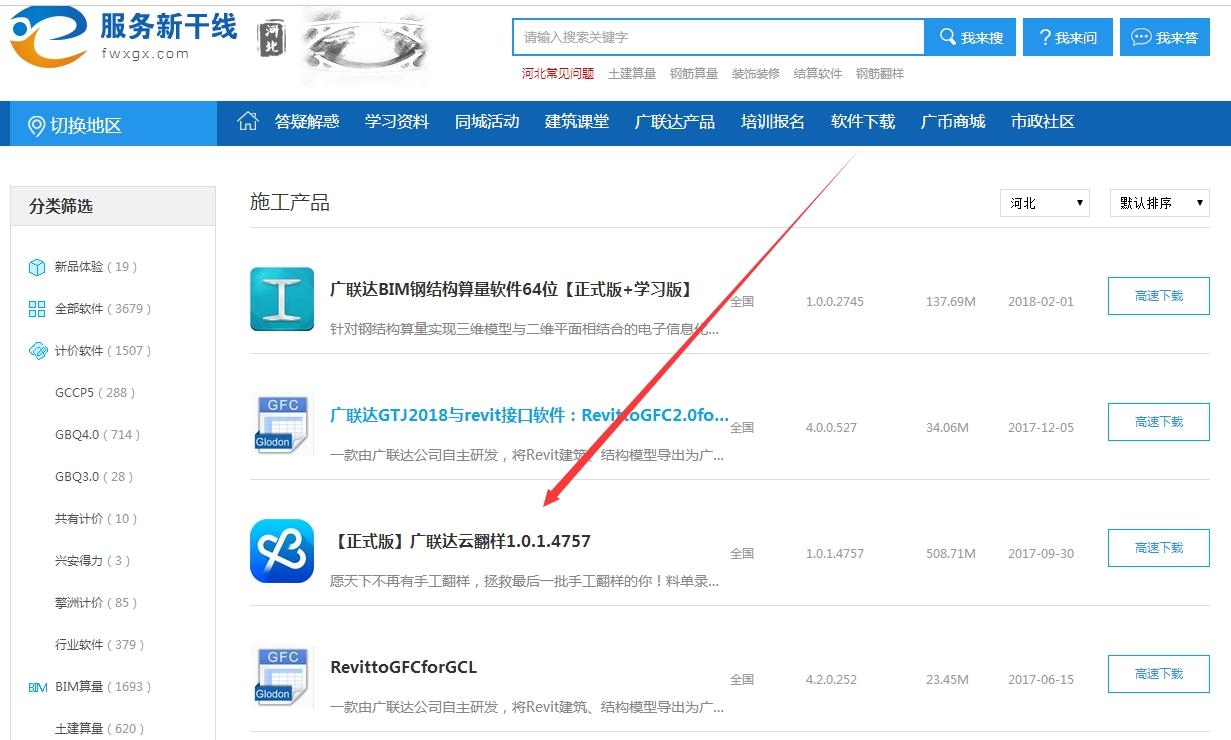Open the 软件下载 menu item

click(863, 121)
